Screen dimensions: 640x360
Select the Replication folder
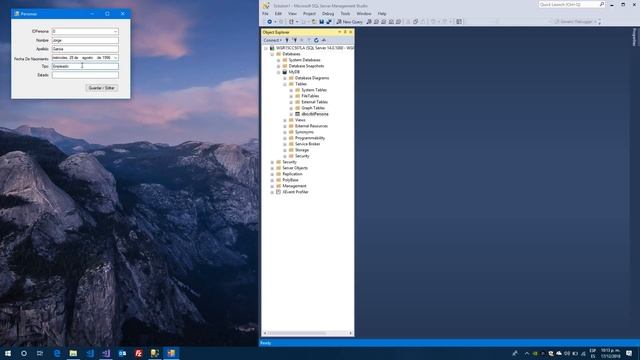[292, 174]
